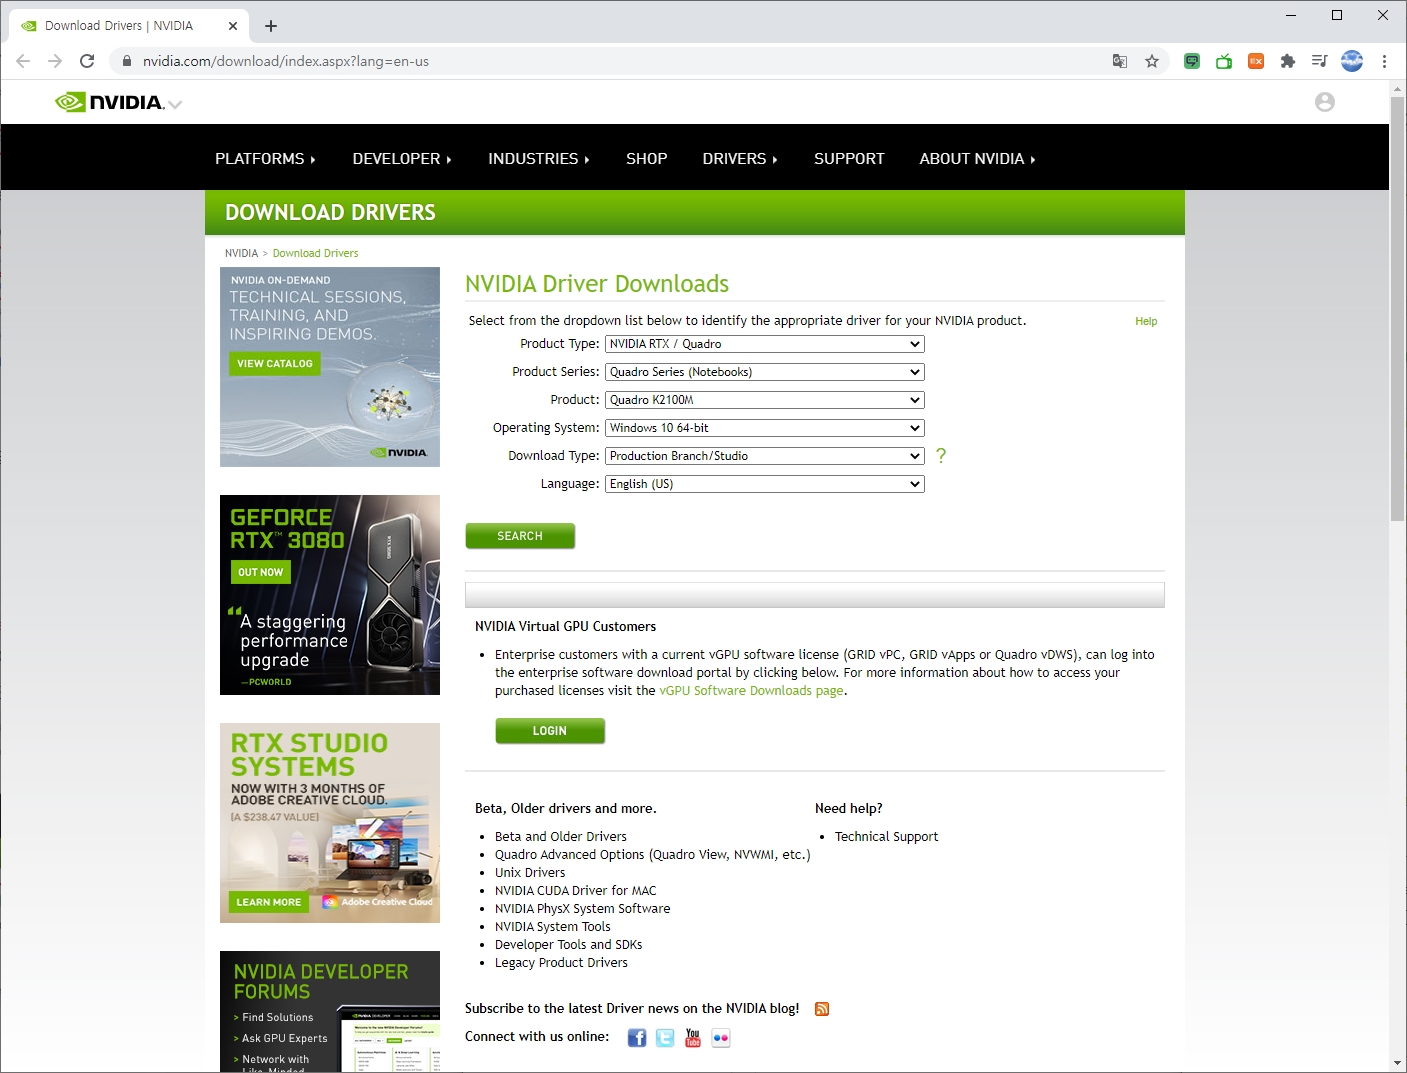Viewport: 1407px width, 1073px height.
Task: Expand chevron next to NVIDIA logo
Action: pyautogui.click(x=175, y=104)
